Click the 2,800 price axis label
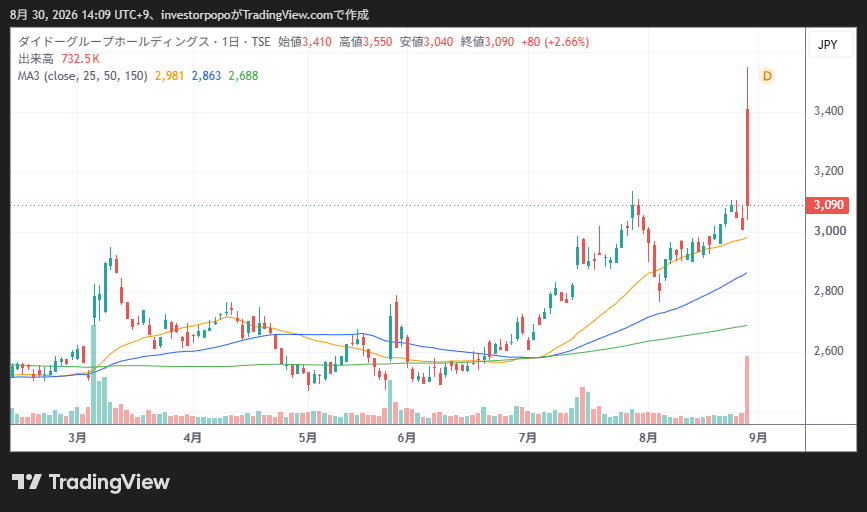 828,291
